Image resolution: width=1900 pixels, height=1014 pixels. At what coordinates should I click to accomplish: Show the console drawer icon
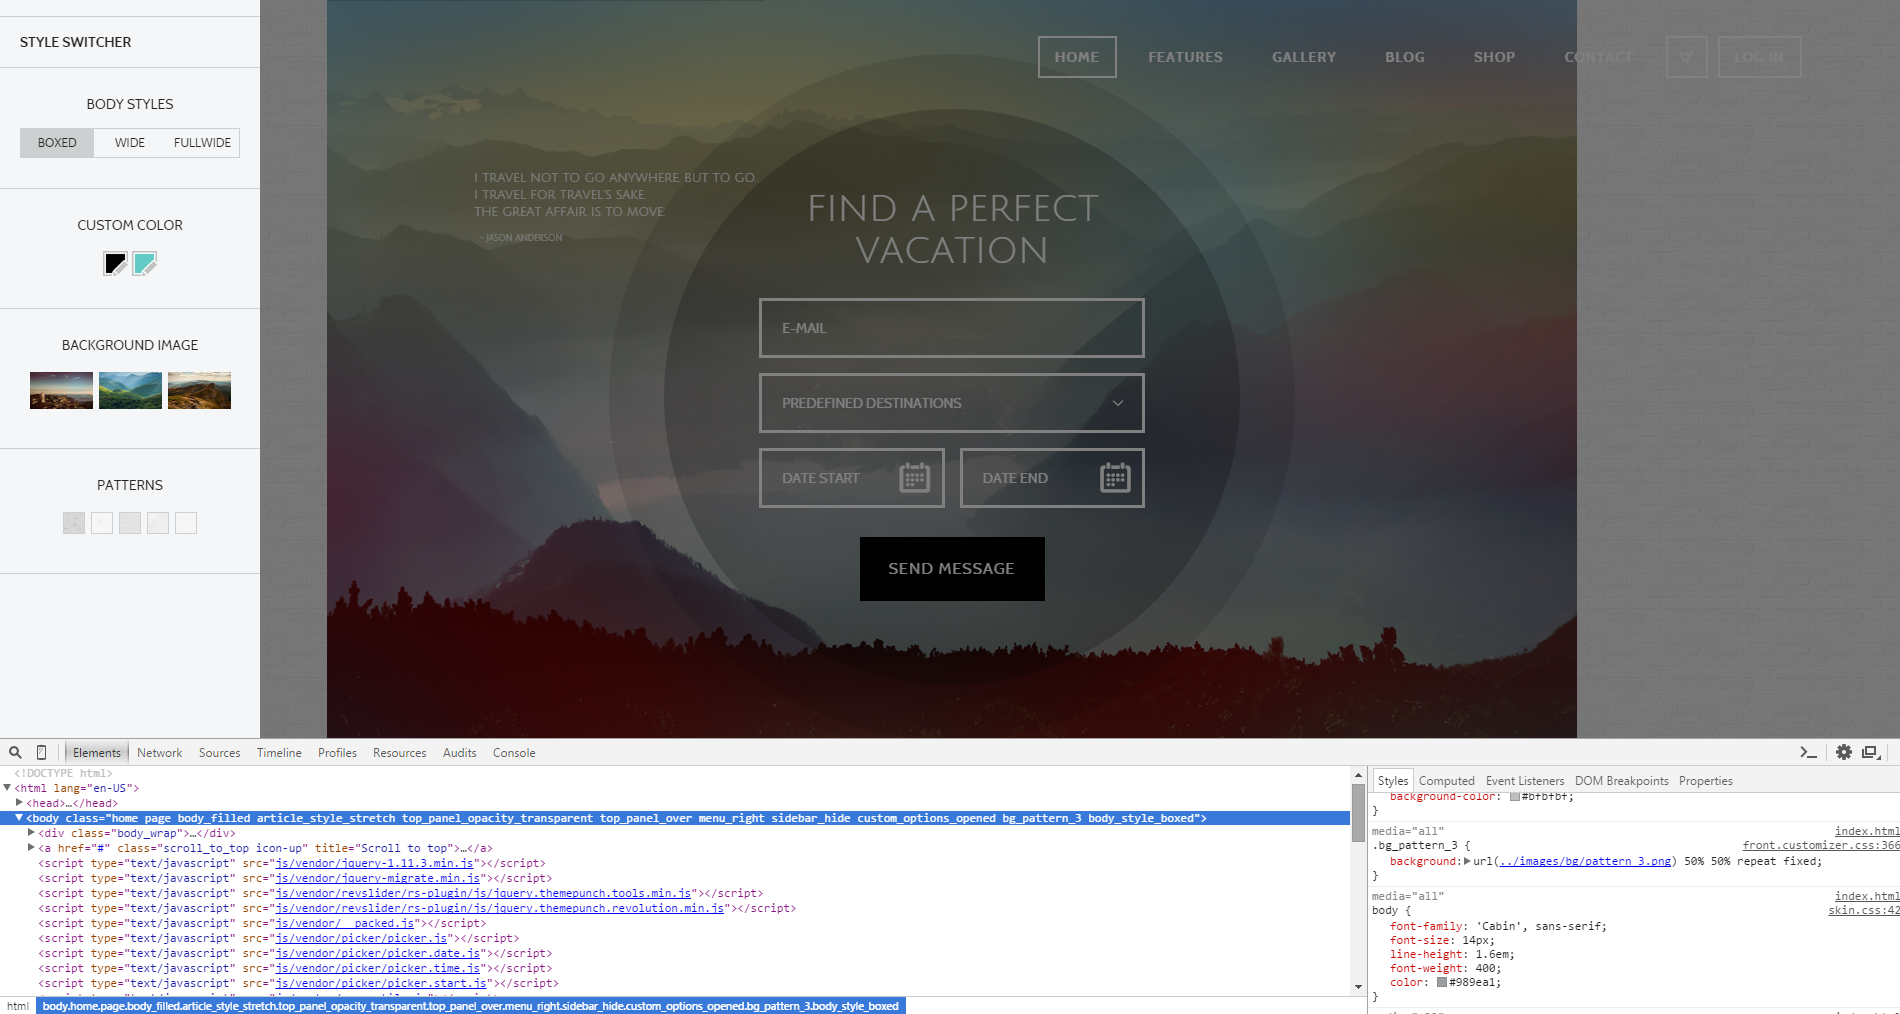1808,753
